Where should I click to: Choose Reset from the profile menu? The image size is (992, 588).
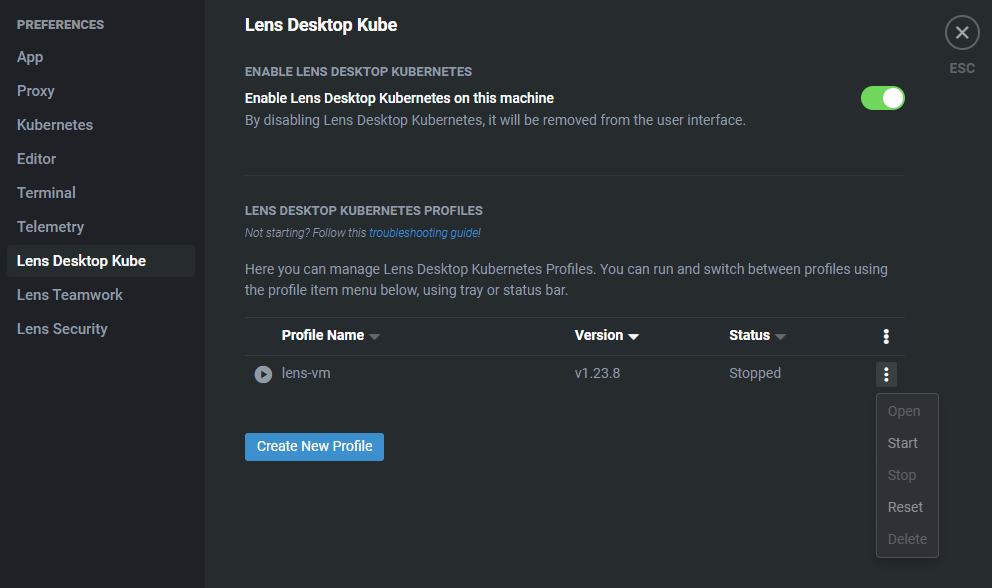(907, 507)
